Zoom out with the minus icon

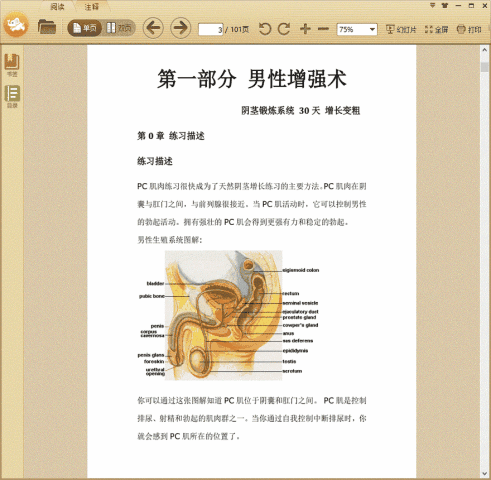tap(323, 29)
